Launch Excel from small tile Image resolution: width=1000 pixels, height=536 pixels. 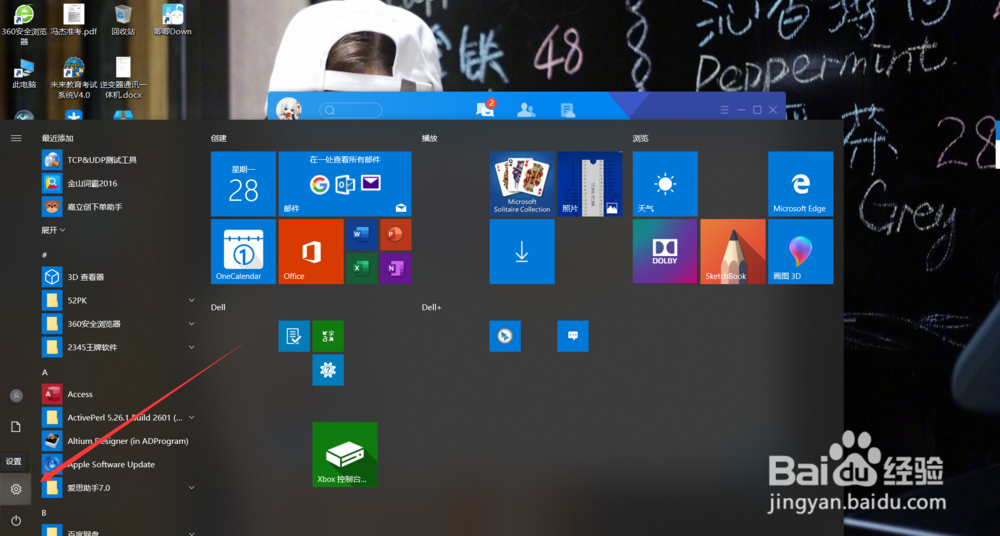click(362, 269)
